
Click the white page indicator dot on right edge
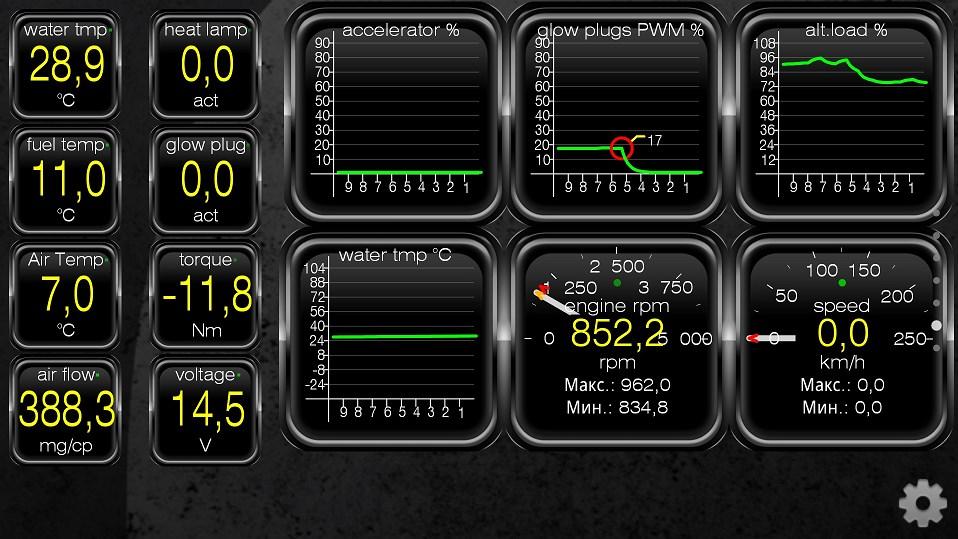coord(937,326)
